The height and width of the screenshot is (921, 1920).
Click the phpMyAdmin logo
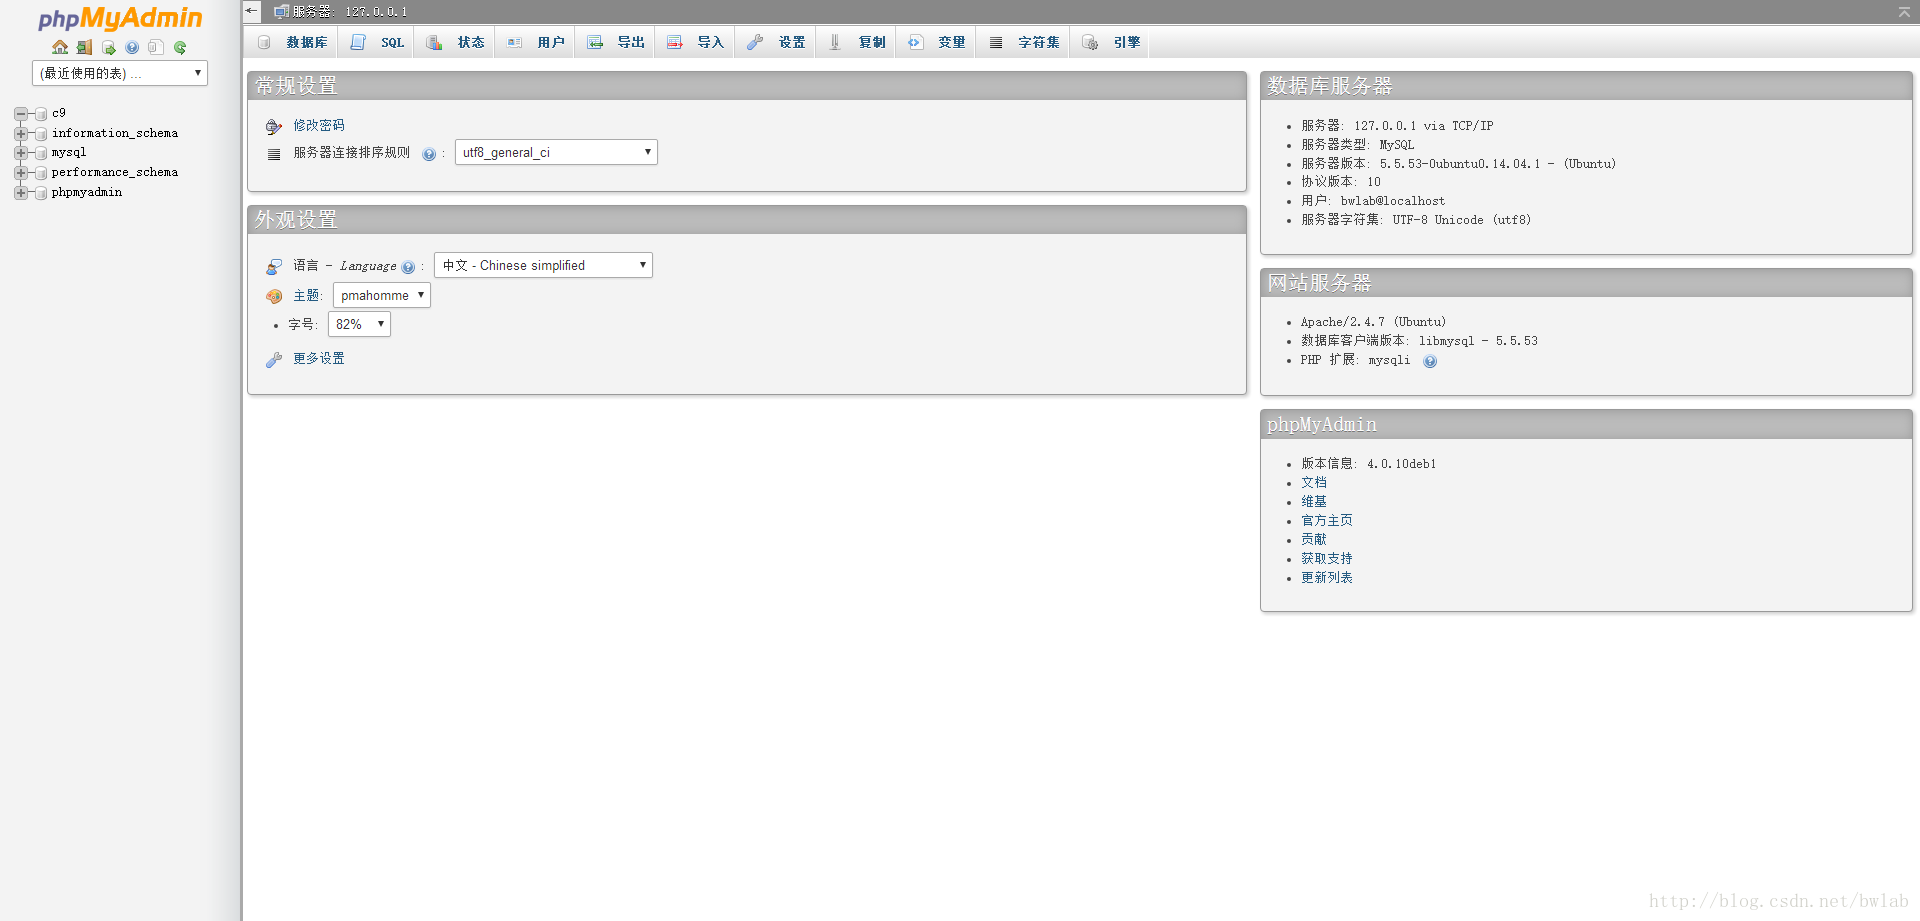(120, 18)
